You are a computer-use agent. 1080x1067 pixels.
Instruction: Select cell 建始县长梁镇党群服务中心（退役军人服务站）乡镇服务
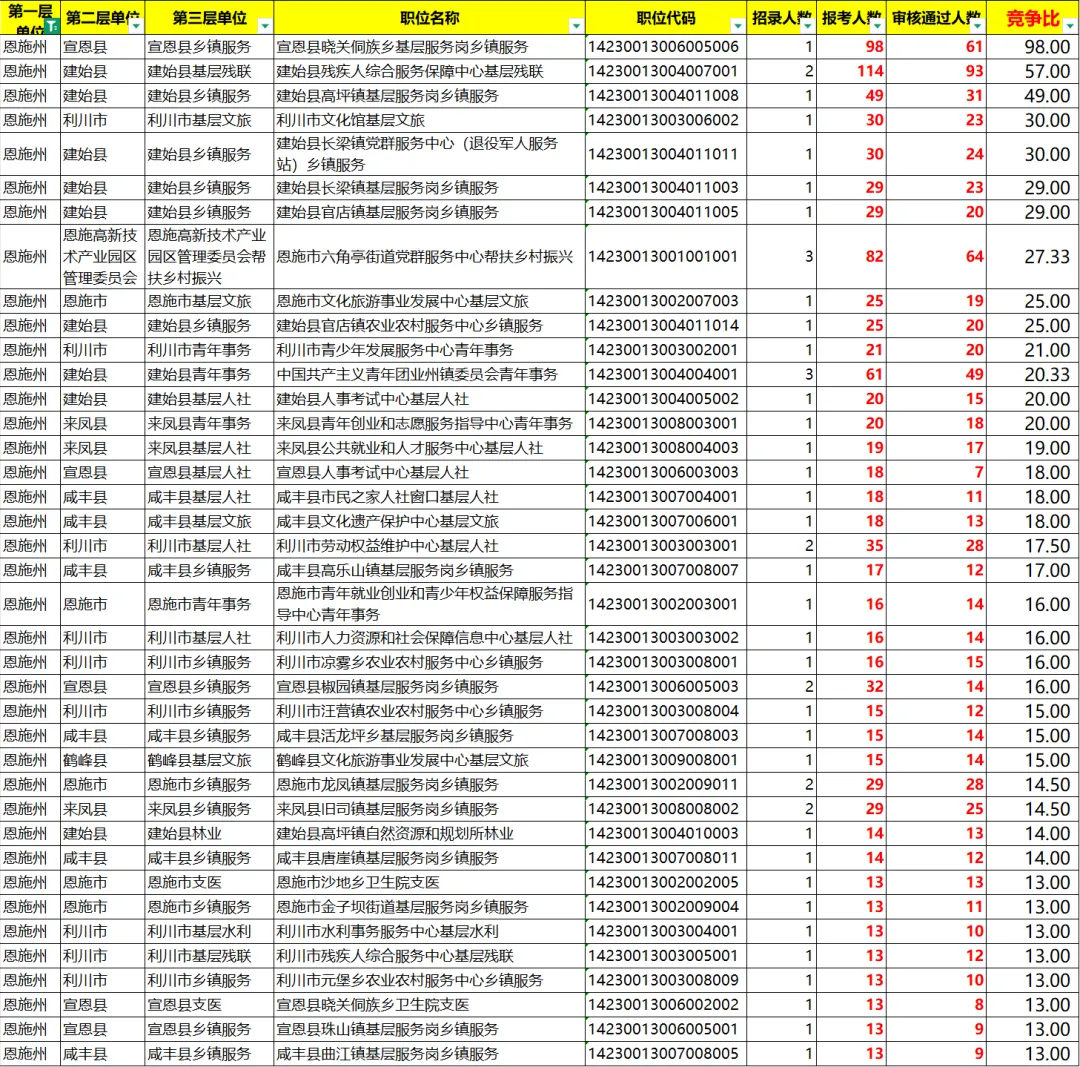click(429, 154)
